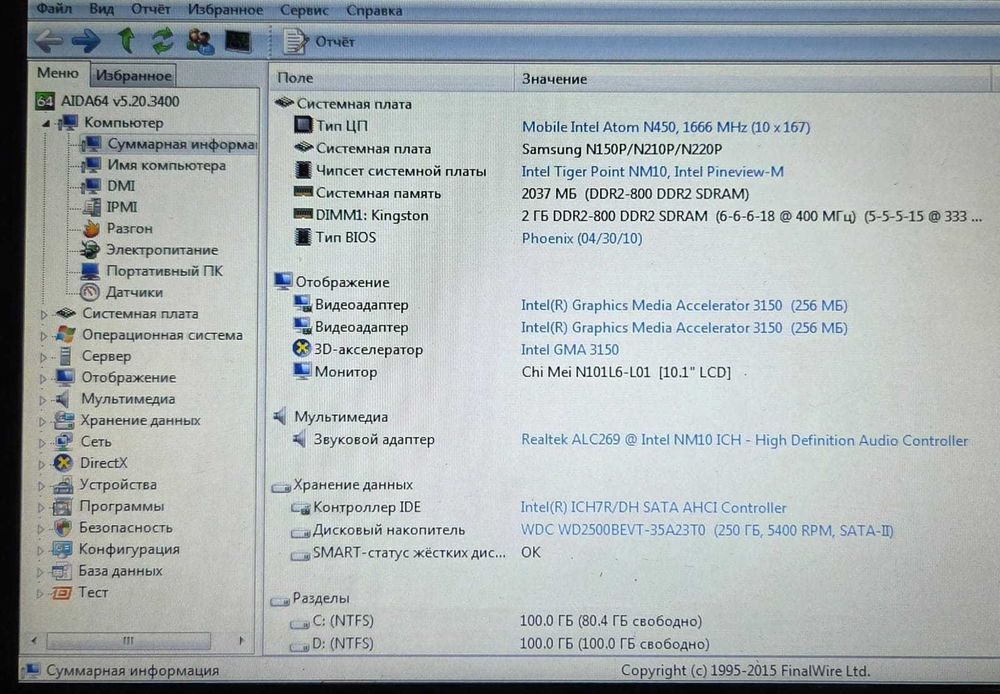Expand the Отображение tree node
This screenshot has height=694, width=1000.
pyautogui.click(x=42, y=378)
